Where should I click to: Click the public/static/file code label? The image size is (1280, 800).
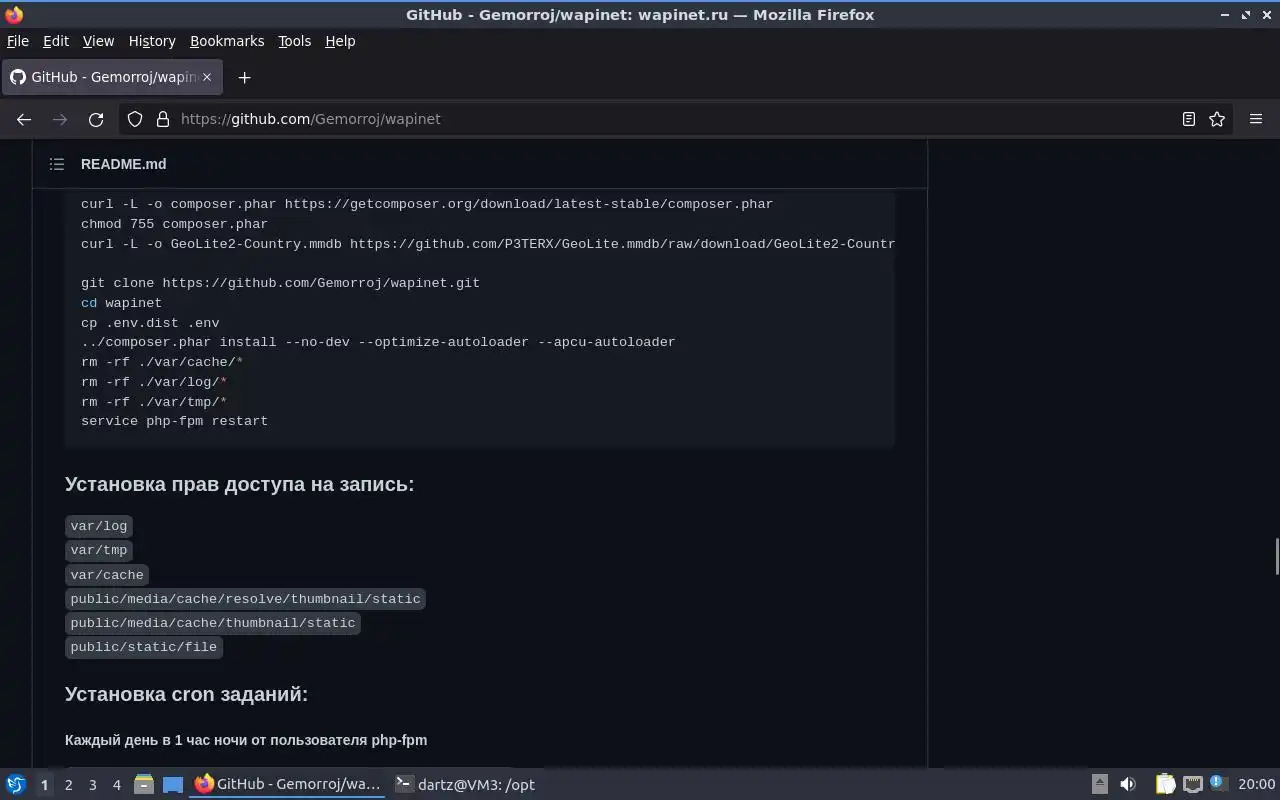coord(144,647)
